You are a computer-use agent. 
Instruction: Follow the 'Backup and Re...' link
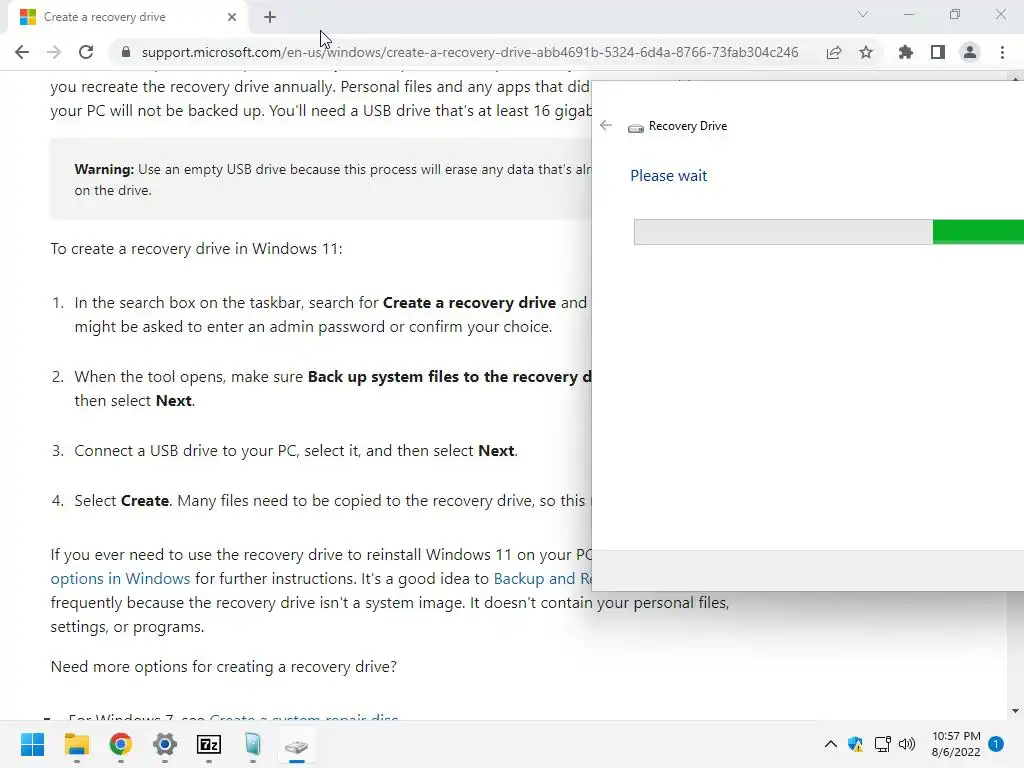542,579
